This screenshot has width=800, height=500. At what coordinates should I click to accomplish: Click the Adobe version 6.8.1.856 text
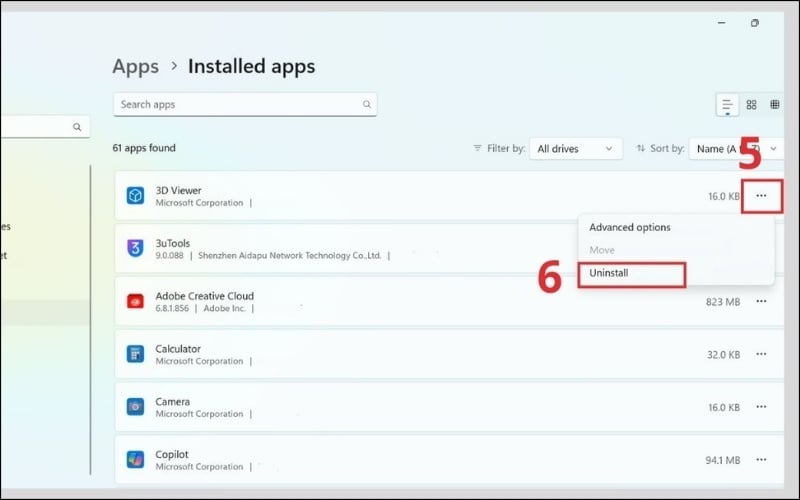click(x=172, y=309)
